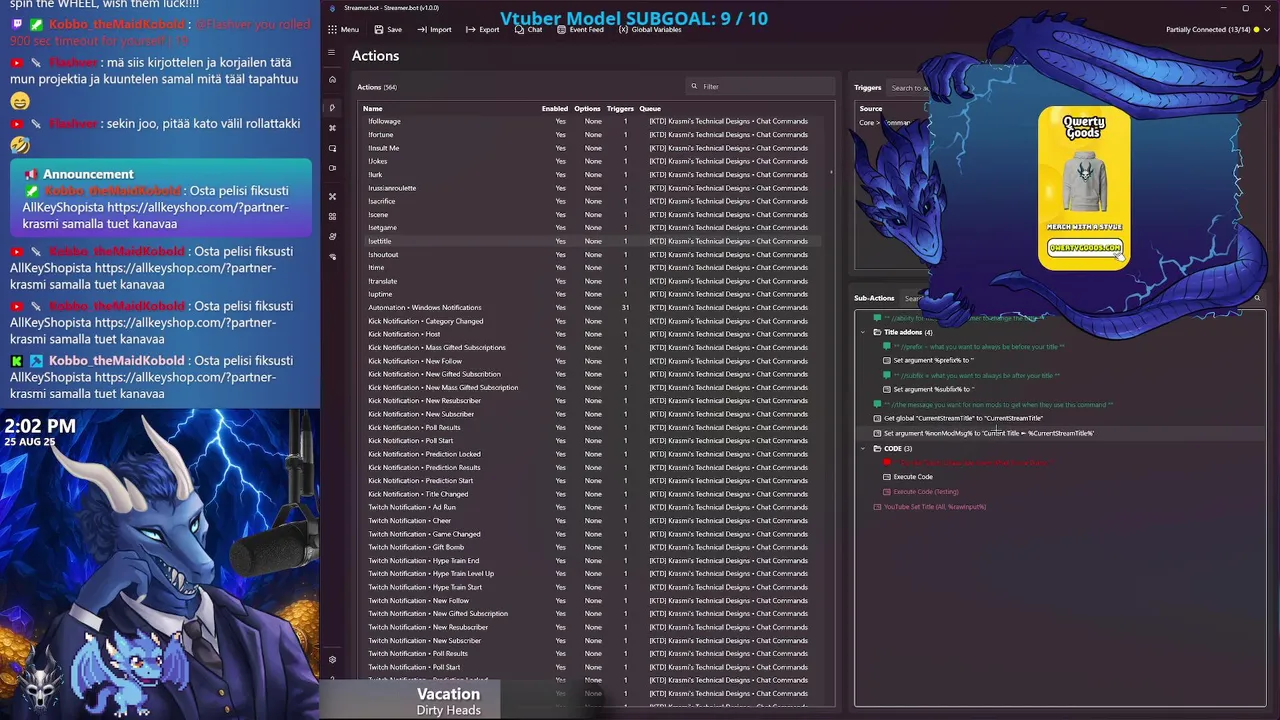Select the !russianroulette action row
This screenshot has width=1280, height=720.
(590, 188)
